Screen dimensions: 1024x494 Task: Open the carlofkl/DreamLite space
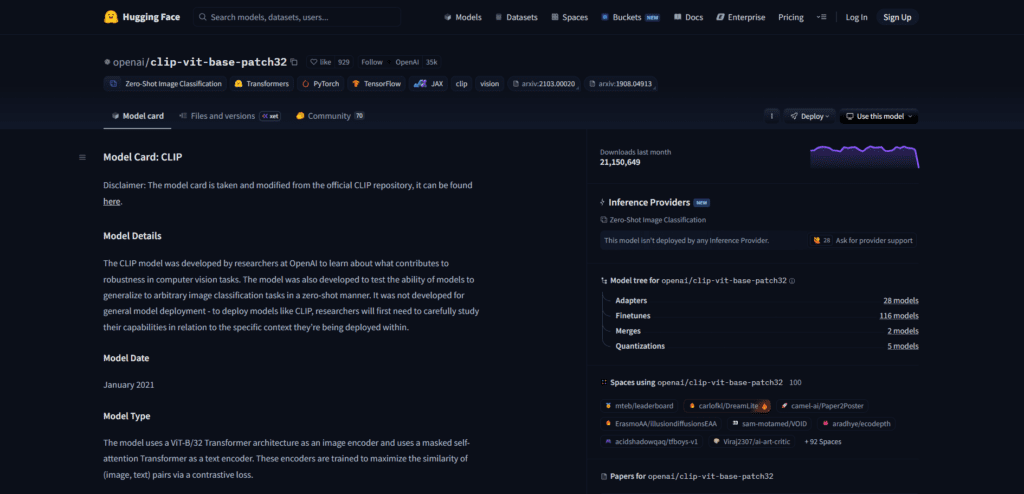click(728, 406)
